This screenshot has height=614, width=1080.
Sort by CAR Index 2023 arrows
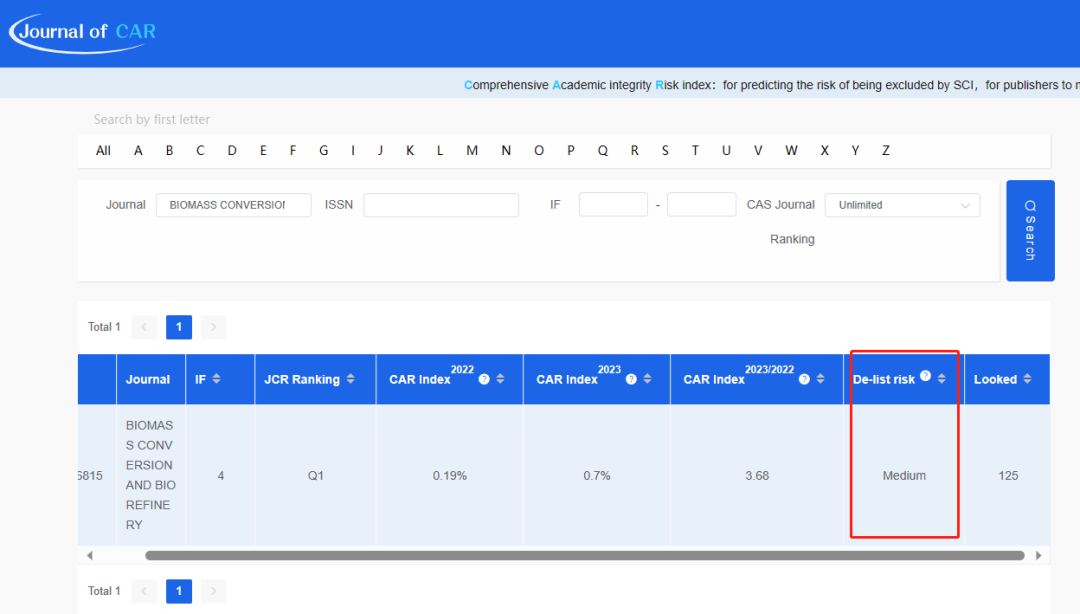[x=647, y=378]
